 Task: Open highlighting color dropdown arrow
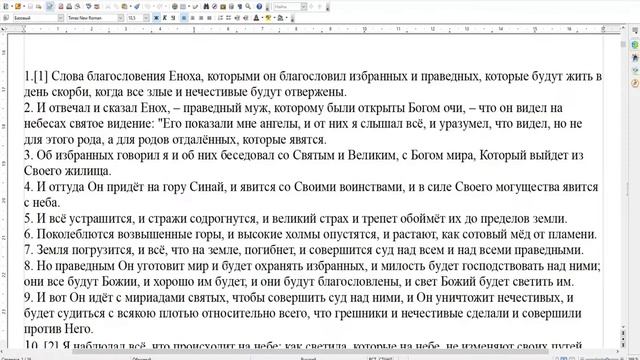[x=274, y=18]
